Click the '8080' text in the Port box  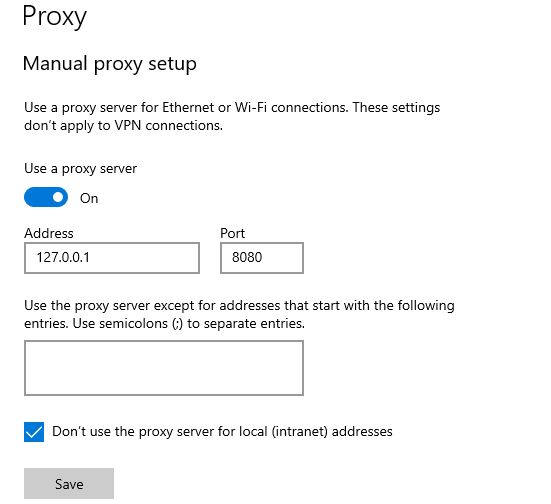coord(247,257)
